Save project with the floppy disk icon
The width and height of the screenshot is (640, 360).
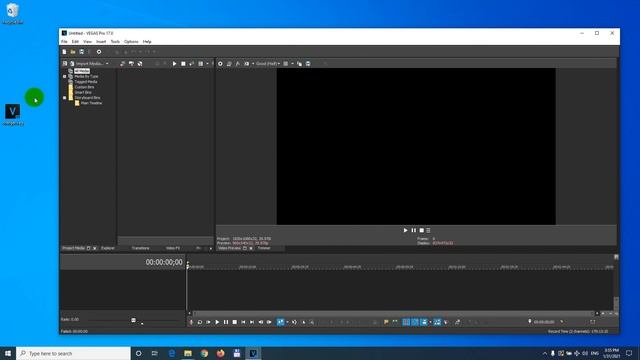click(82, 52)
